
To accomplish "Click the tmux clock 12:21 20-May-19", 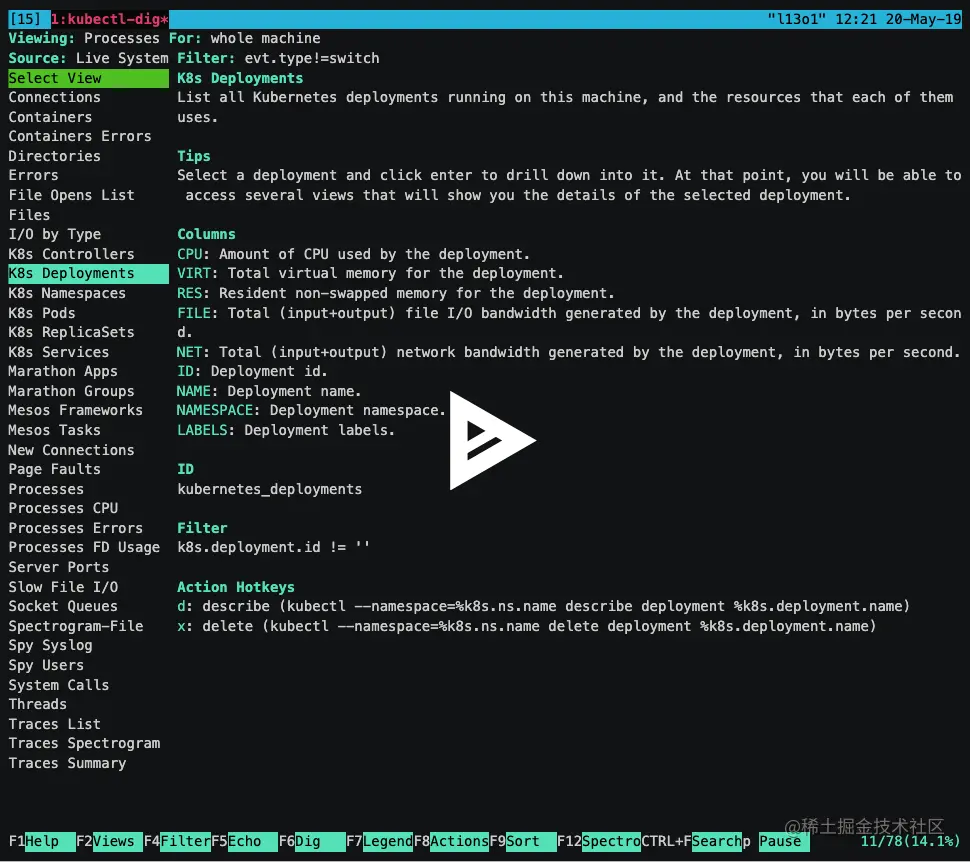I will (x=898, y=19).
